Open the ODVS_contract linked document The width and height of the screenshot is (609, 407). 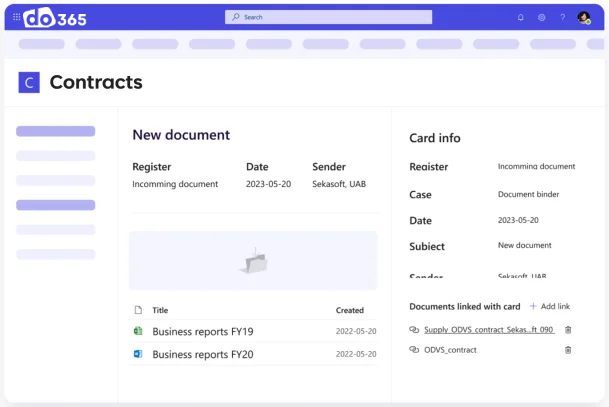(450, 350)
